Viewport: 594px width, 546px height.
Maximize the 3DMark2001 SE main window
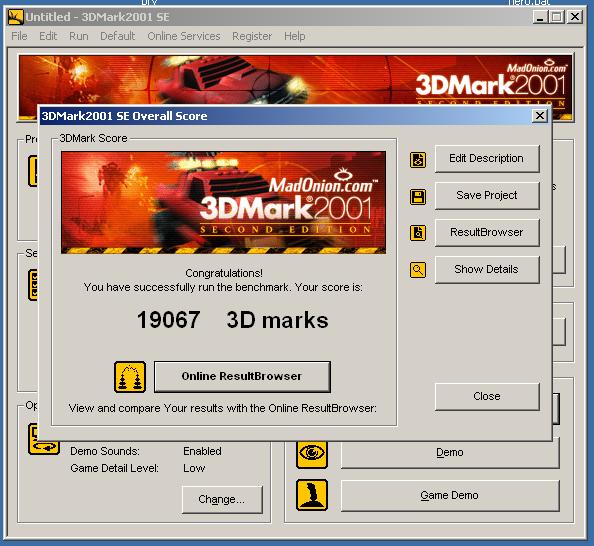coord(557,17)
